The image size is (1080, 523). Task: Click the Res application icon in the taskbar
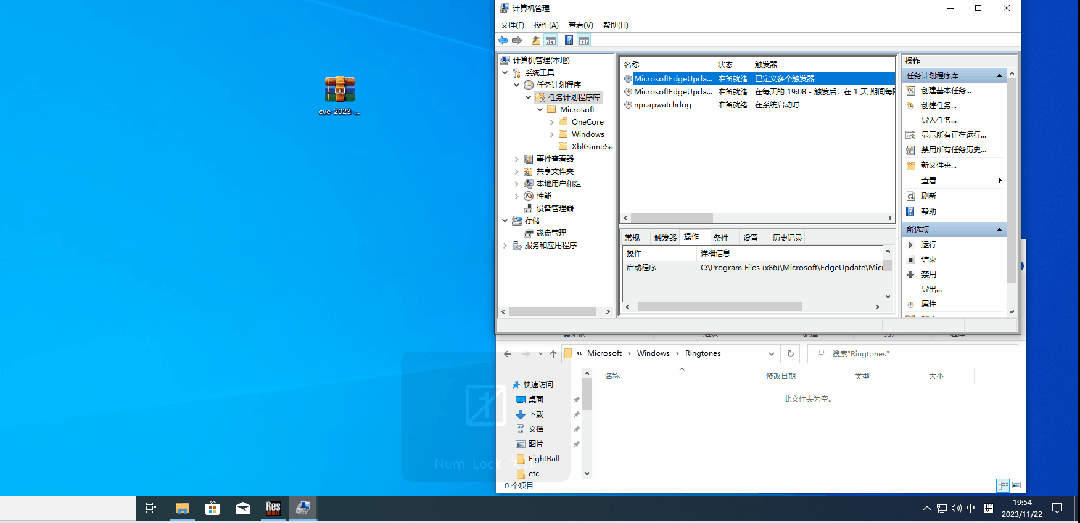tap(273, 509)
